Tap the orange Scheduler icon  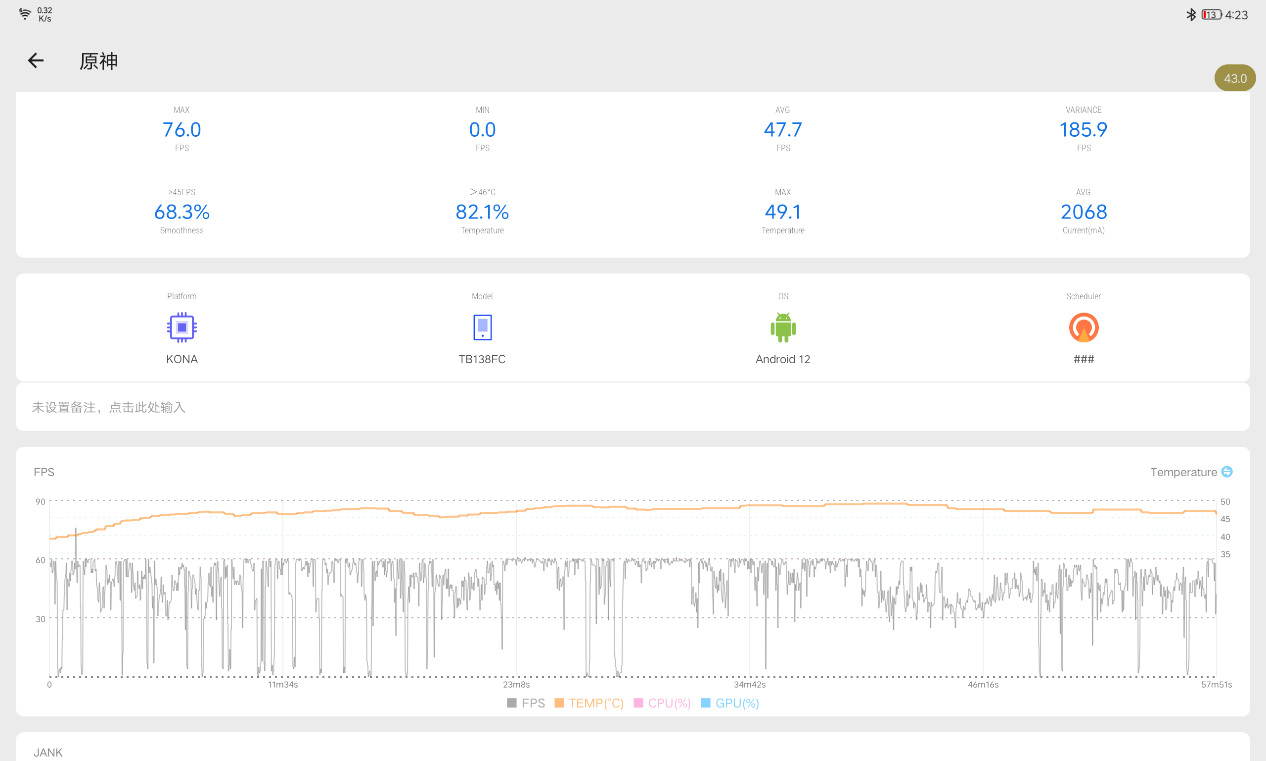[x=1084, y=327]
